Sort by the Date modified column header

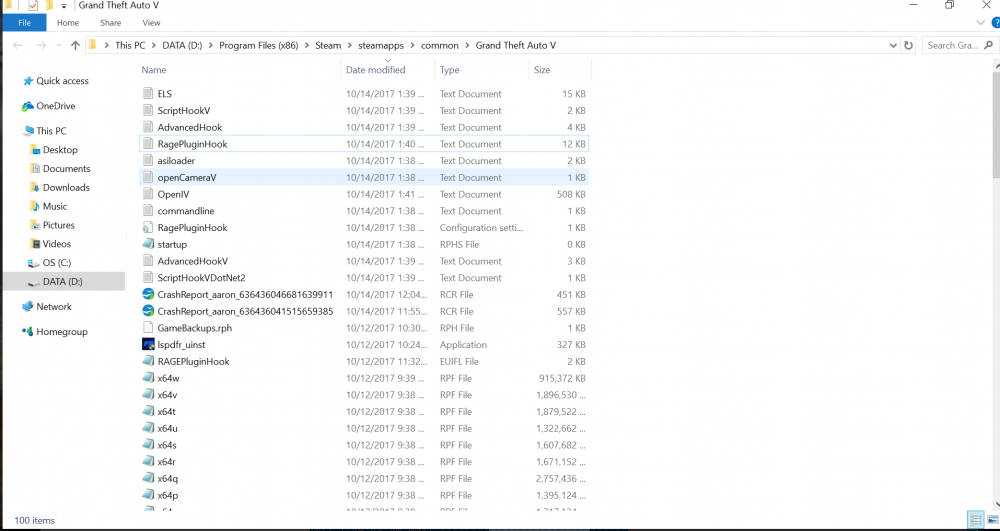tap(376, 70)
